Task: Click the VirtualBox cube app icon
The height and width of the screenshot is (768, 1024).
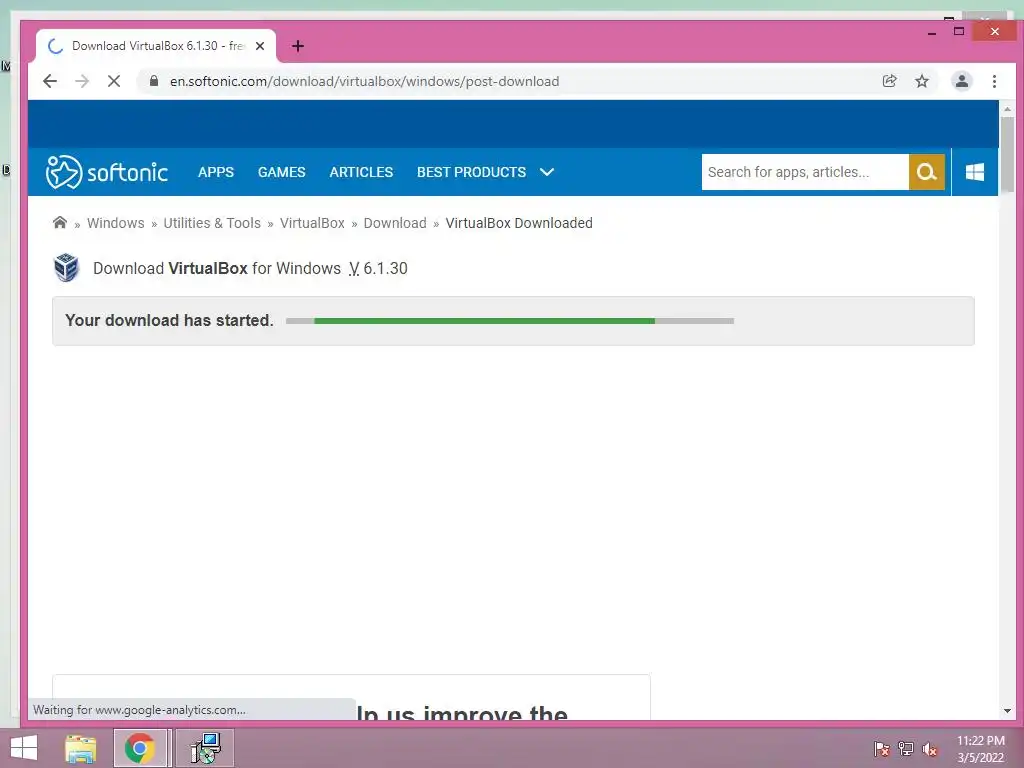Action: [66, 268]
